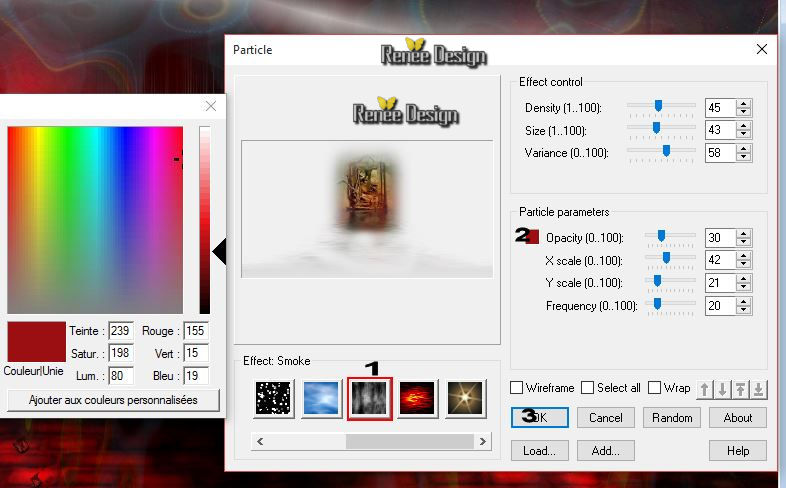Screen dimensions: 786x488
Task: Click the Random button
Action: 672,417
